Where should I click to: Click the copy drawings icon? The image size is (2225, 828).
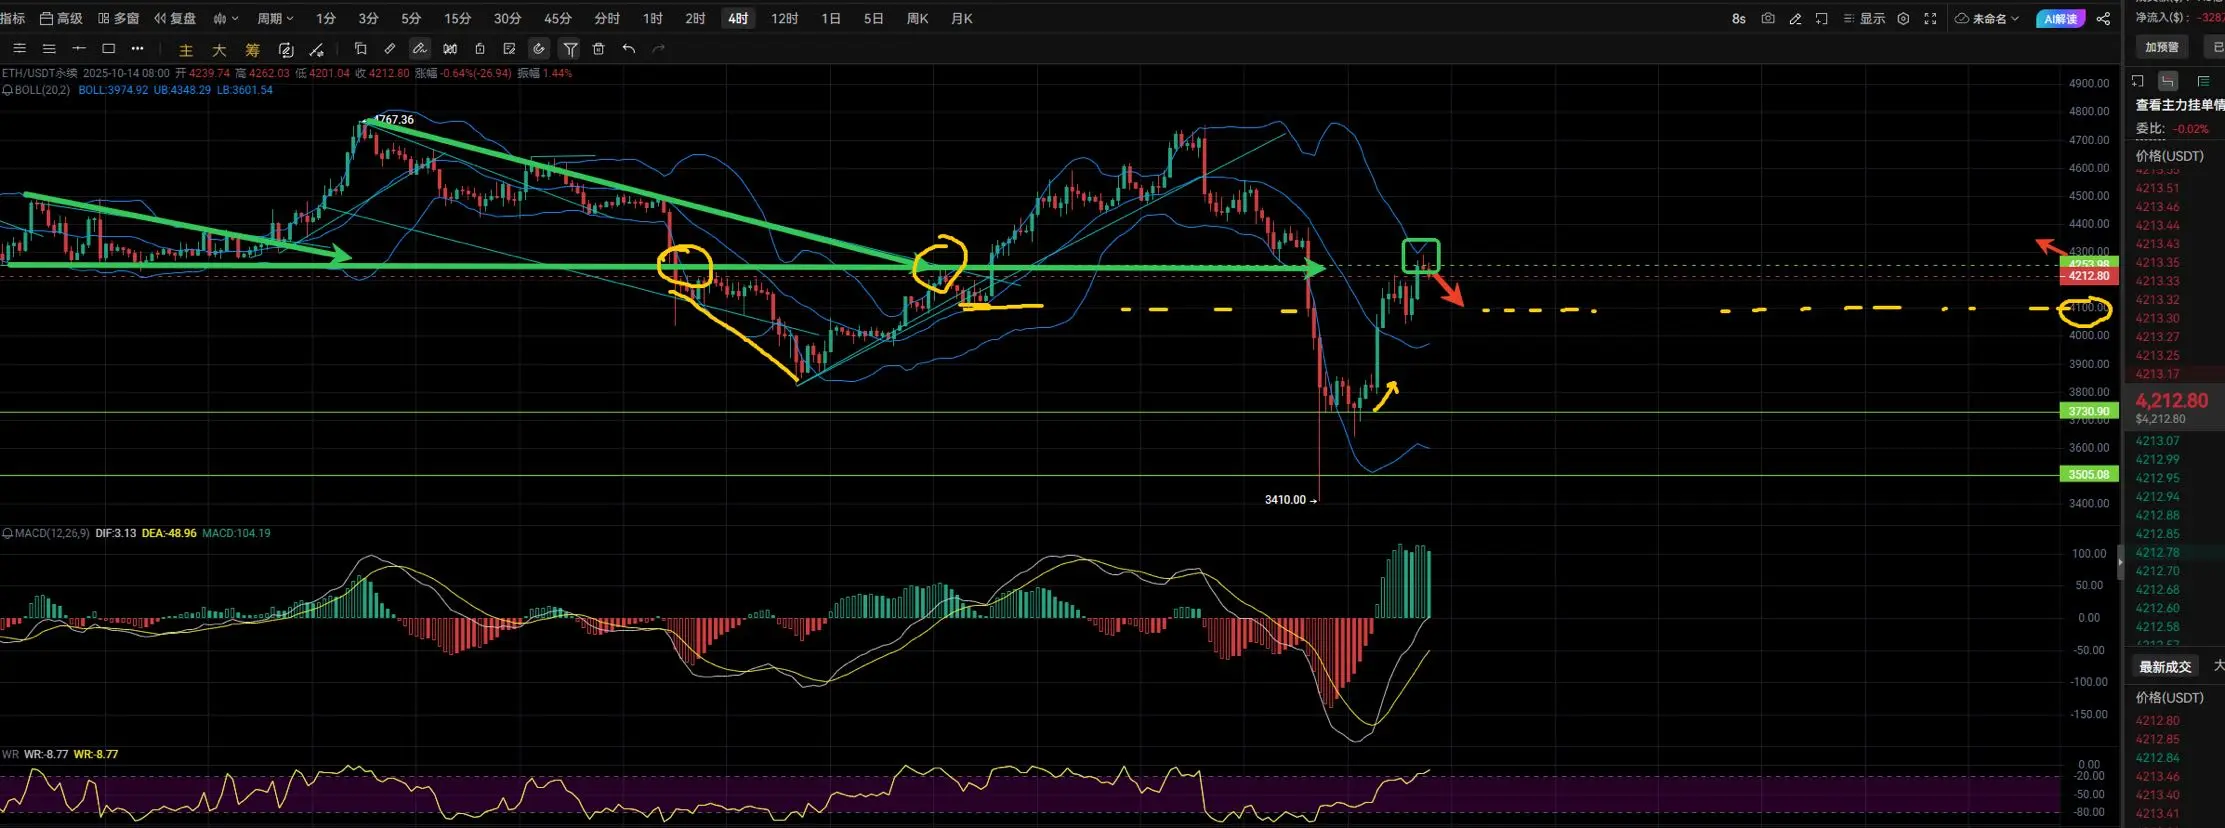pyautogui.click(x=360, y=48)
